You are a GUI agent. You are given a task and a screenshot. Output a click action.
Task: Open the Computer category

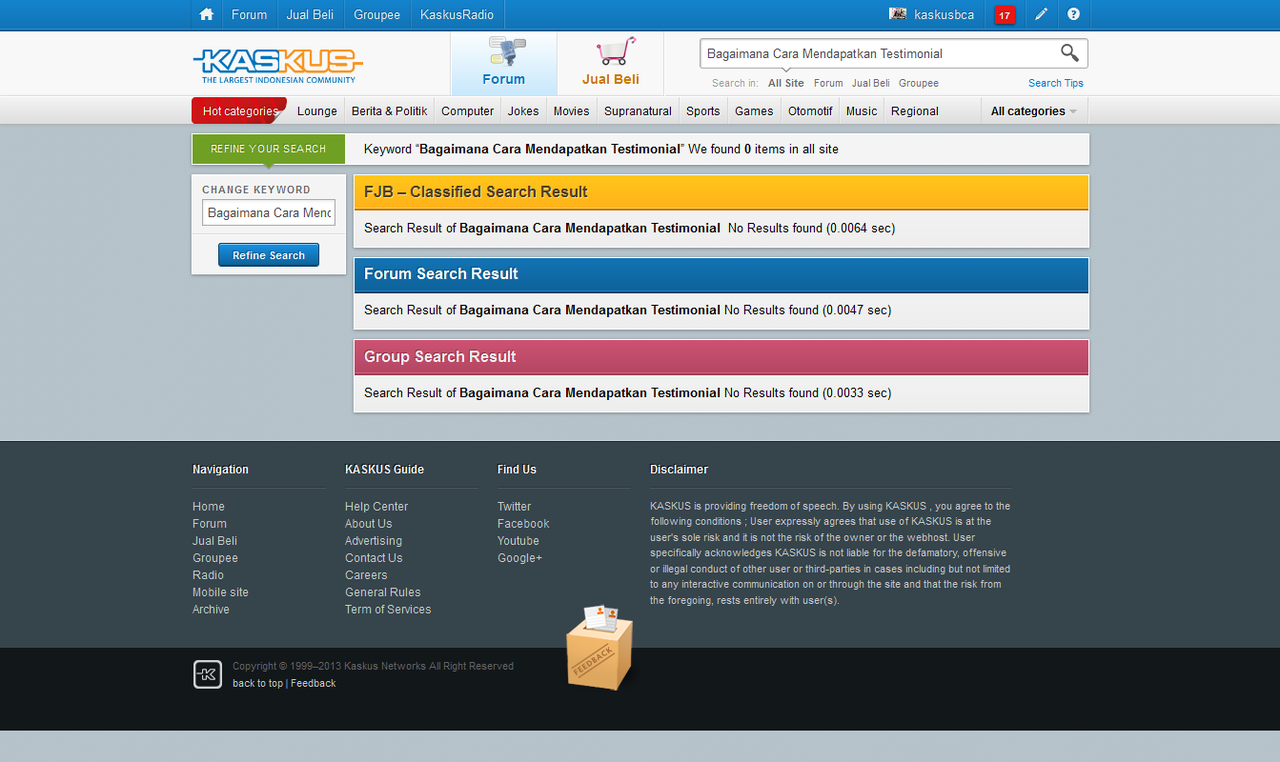coord(467,111)
